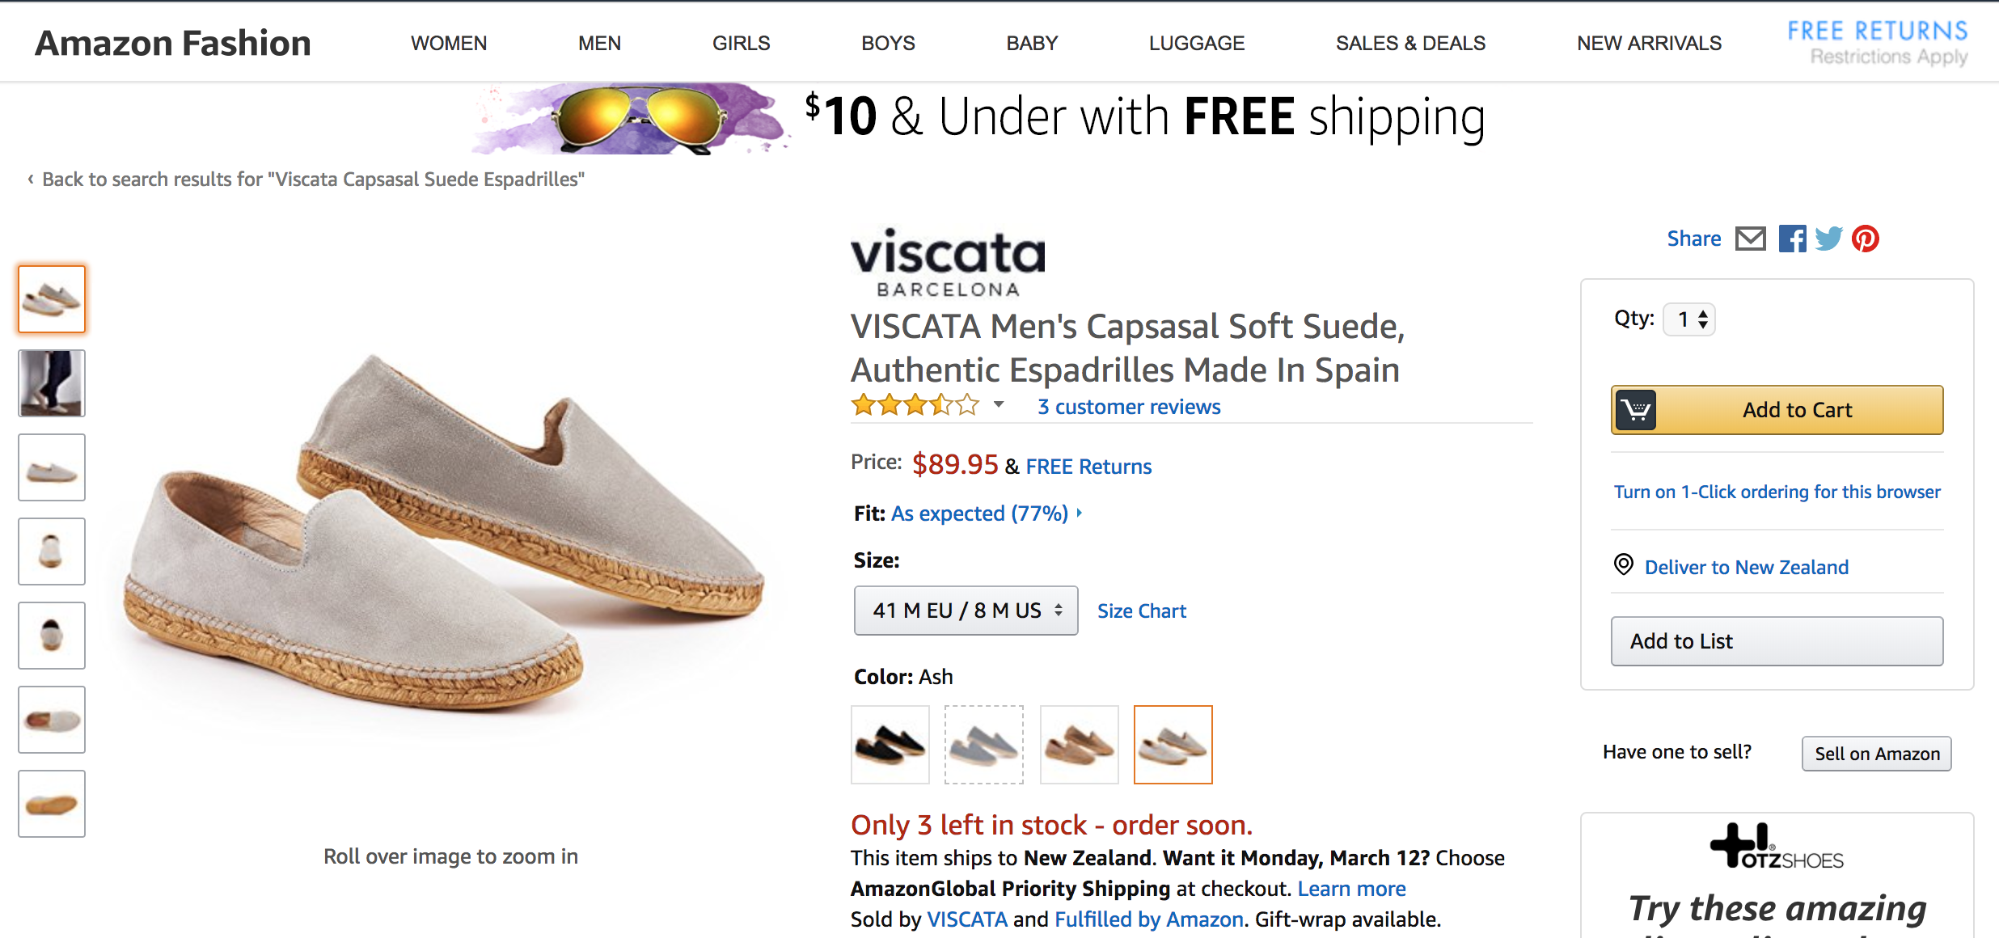The image size is (1999, 939).
Task: Open the MEN navigation menu
Action: coord(599,43)
